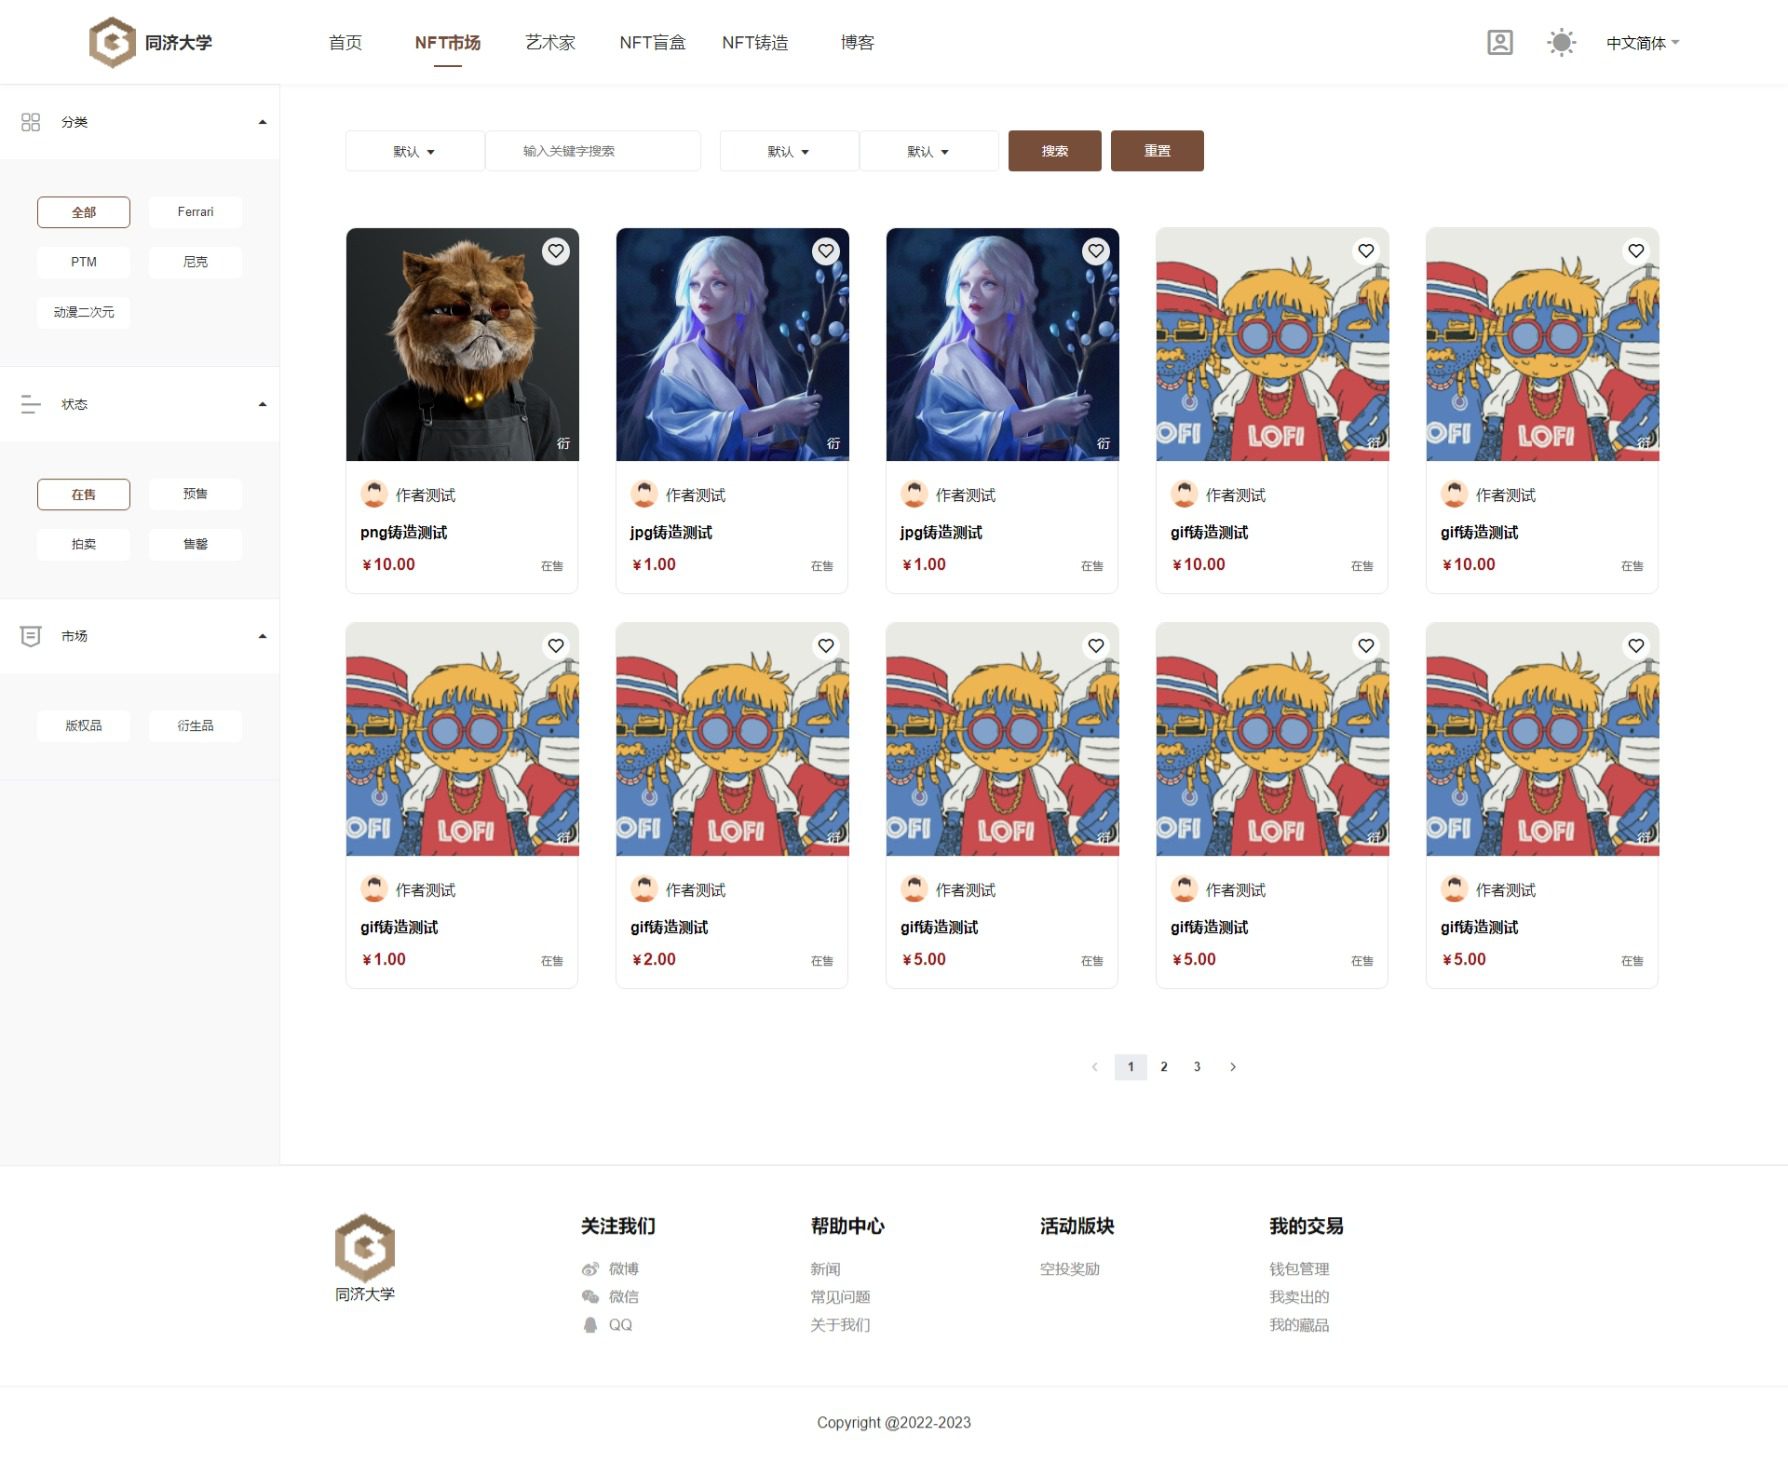
Task: Click the 搜索 search button
Action: [1054, 151]
